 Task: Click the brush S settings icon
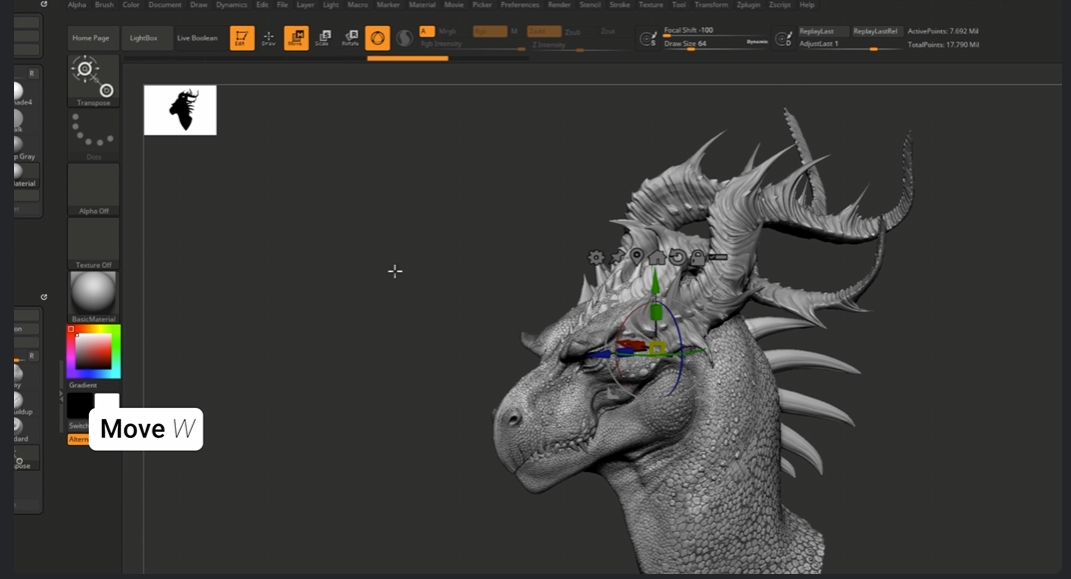click(648, 38)
